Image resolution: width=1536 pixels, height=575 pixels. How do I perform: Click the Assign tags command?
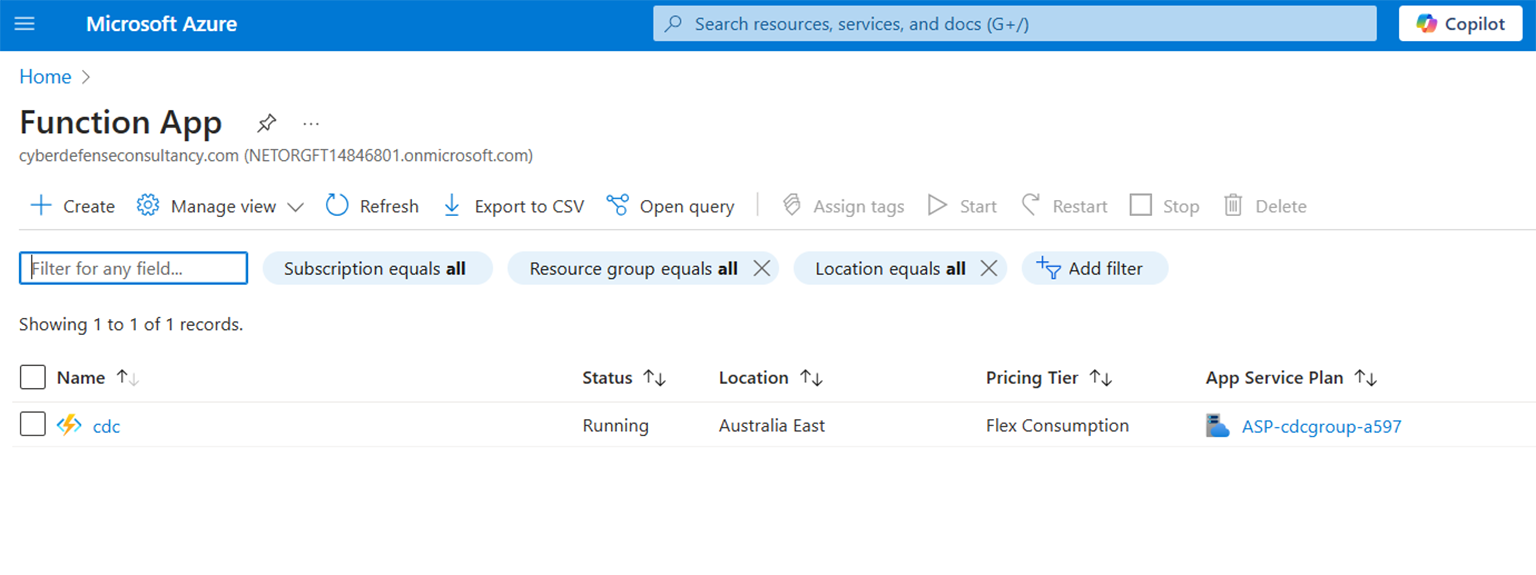click(843, 206)
